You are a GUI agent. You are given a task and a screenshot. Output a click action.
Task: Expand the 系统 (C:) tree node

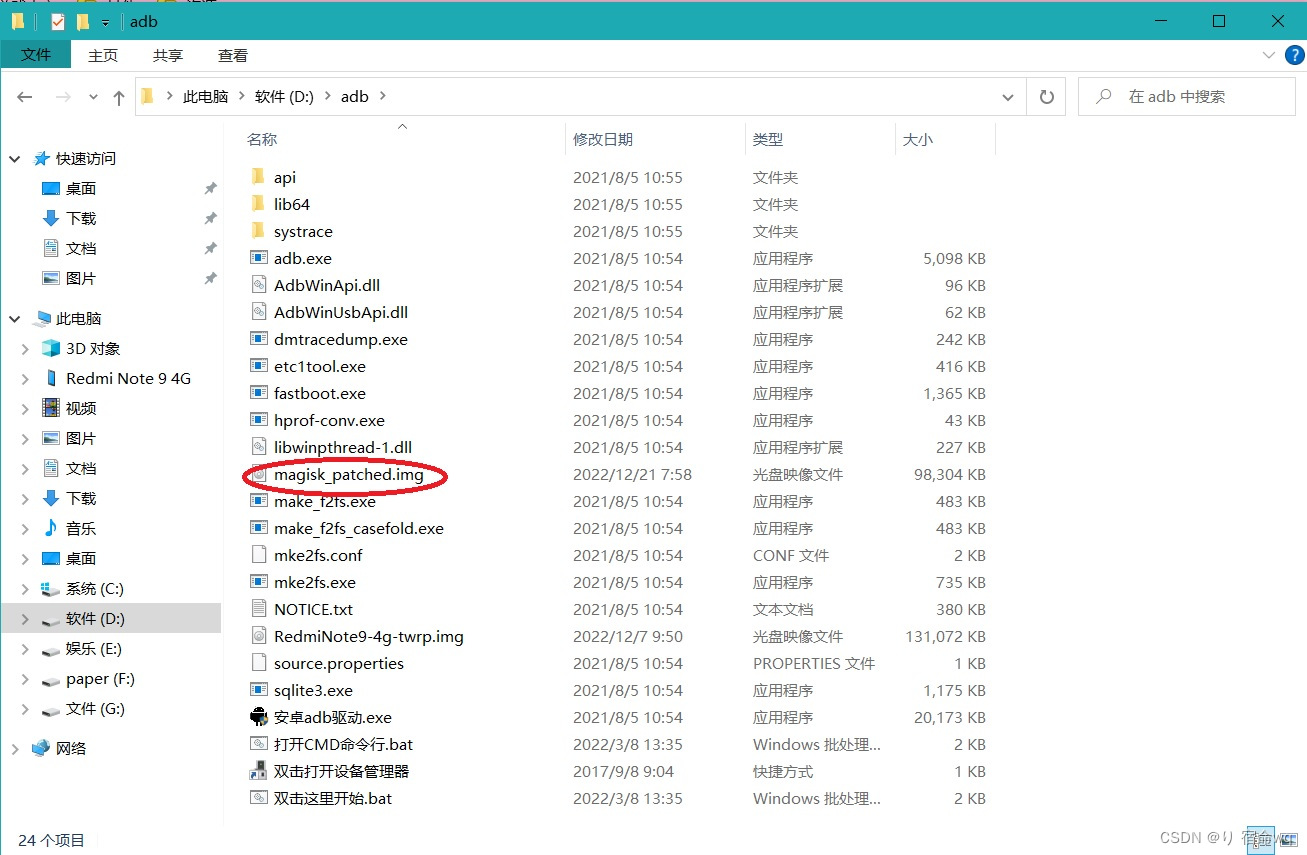(x=26, y=588)
